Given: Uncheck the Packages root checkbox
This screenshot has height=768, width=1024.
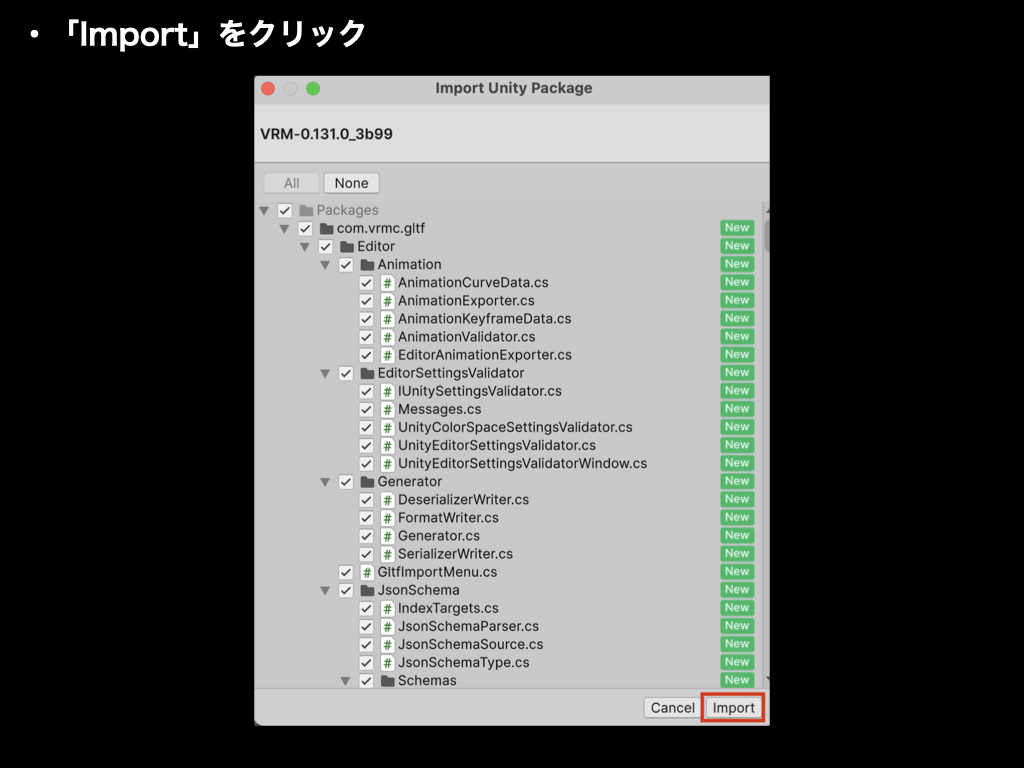Looking at the screenshot, I should click(285, 210).
